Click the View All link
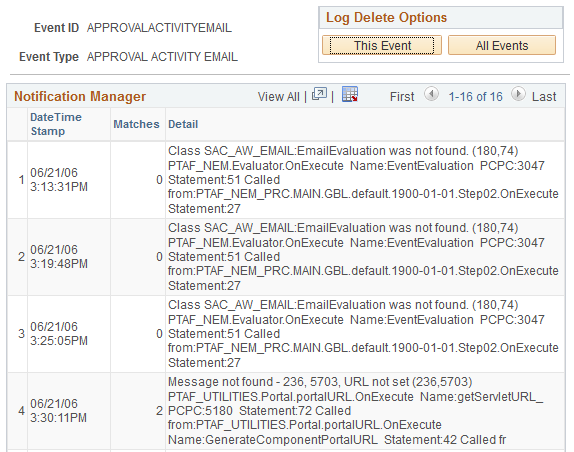This screenshot has height=452, width=574. 278,97
